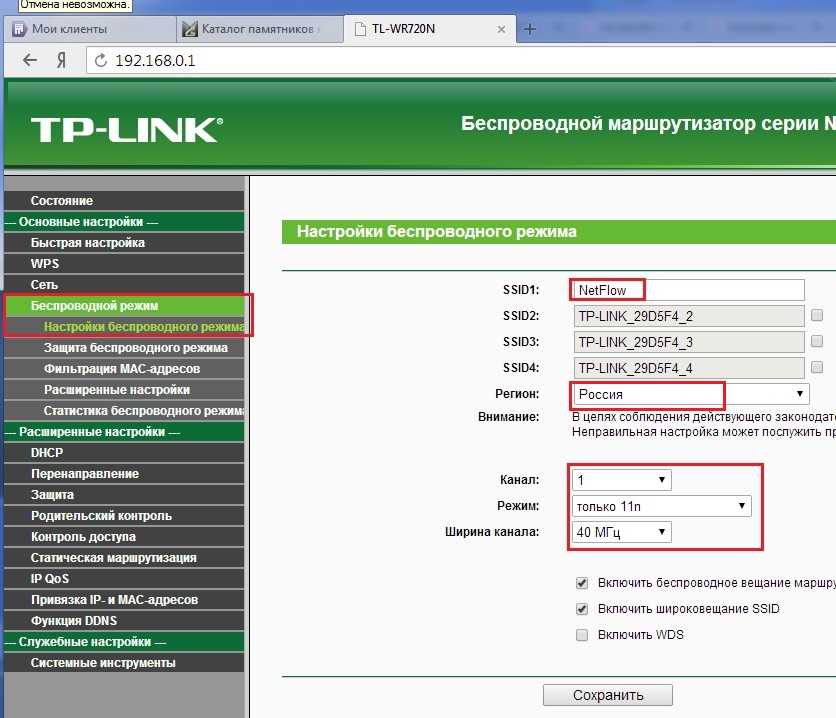This screenshot has width=836, height=718.
Task: Switch to the 'Каталог памятников' tab
Action: click(x=257, y=29)
